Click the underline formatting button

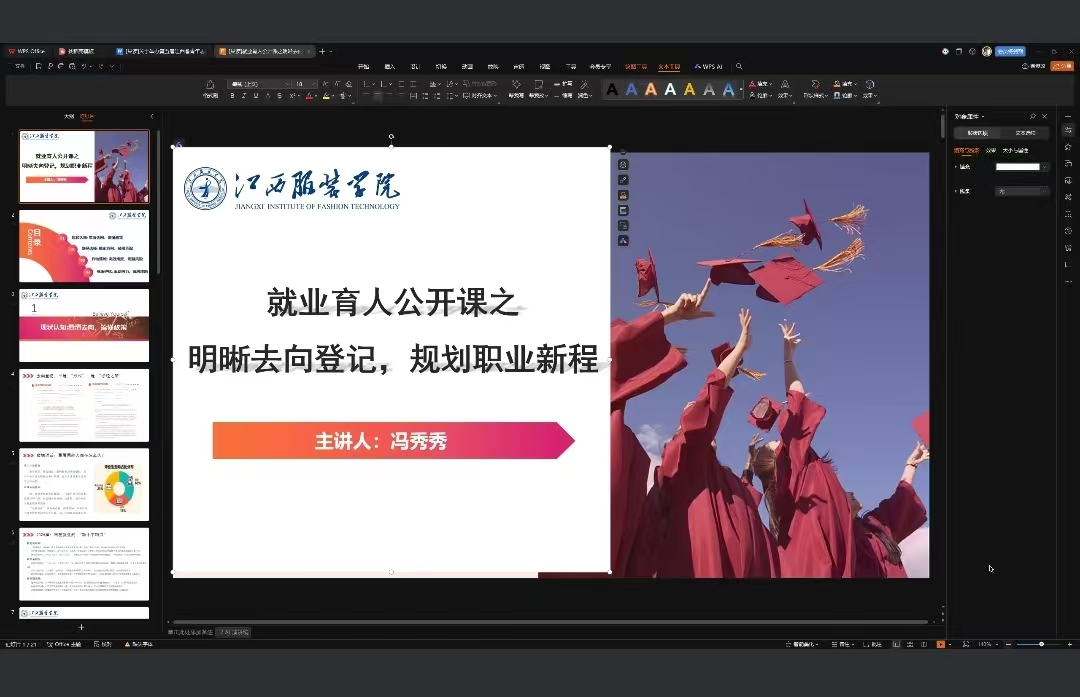(x=256, y=96)
